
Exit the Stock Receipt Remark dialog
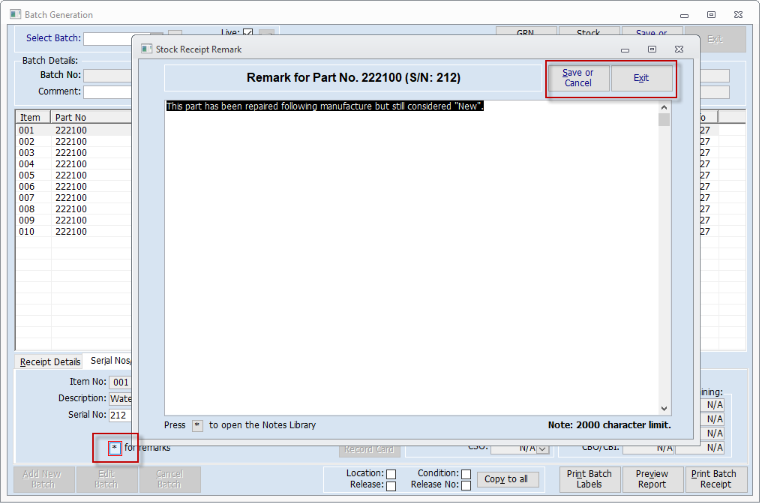(641, 78)
